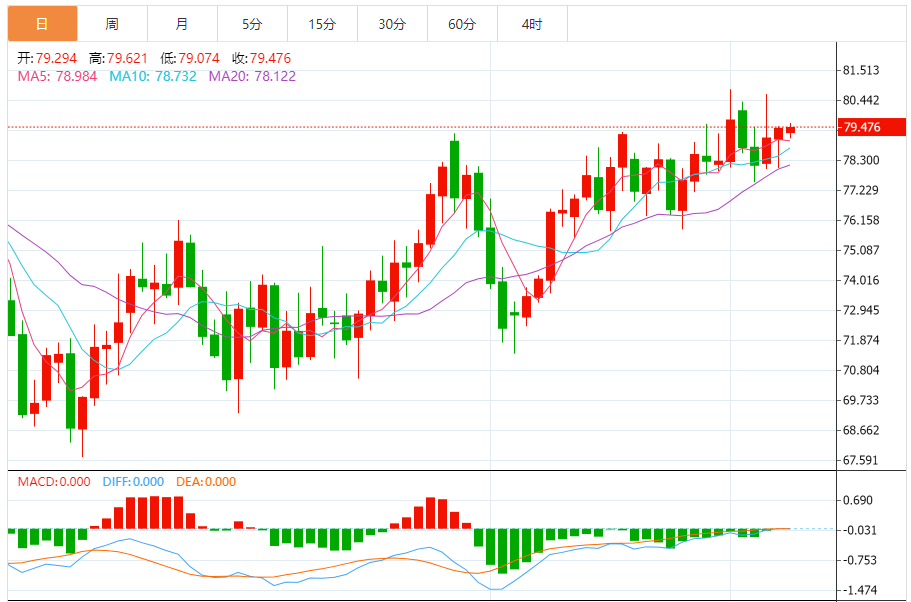Viewport: 911px width, 602px height.
Task: Click the -0.753 MACD axis label
Action: coord(859,560)
